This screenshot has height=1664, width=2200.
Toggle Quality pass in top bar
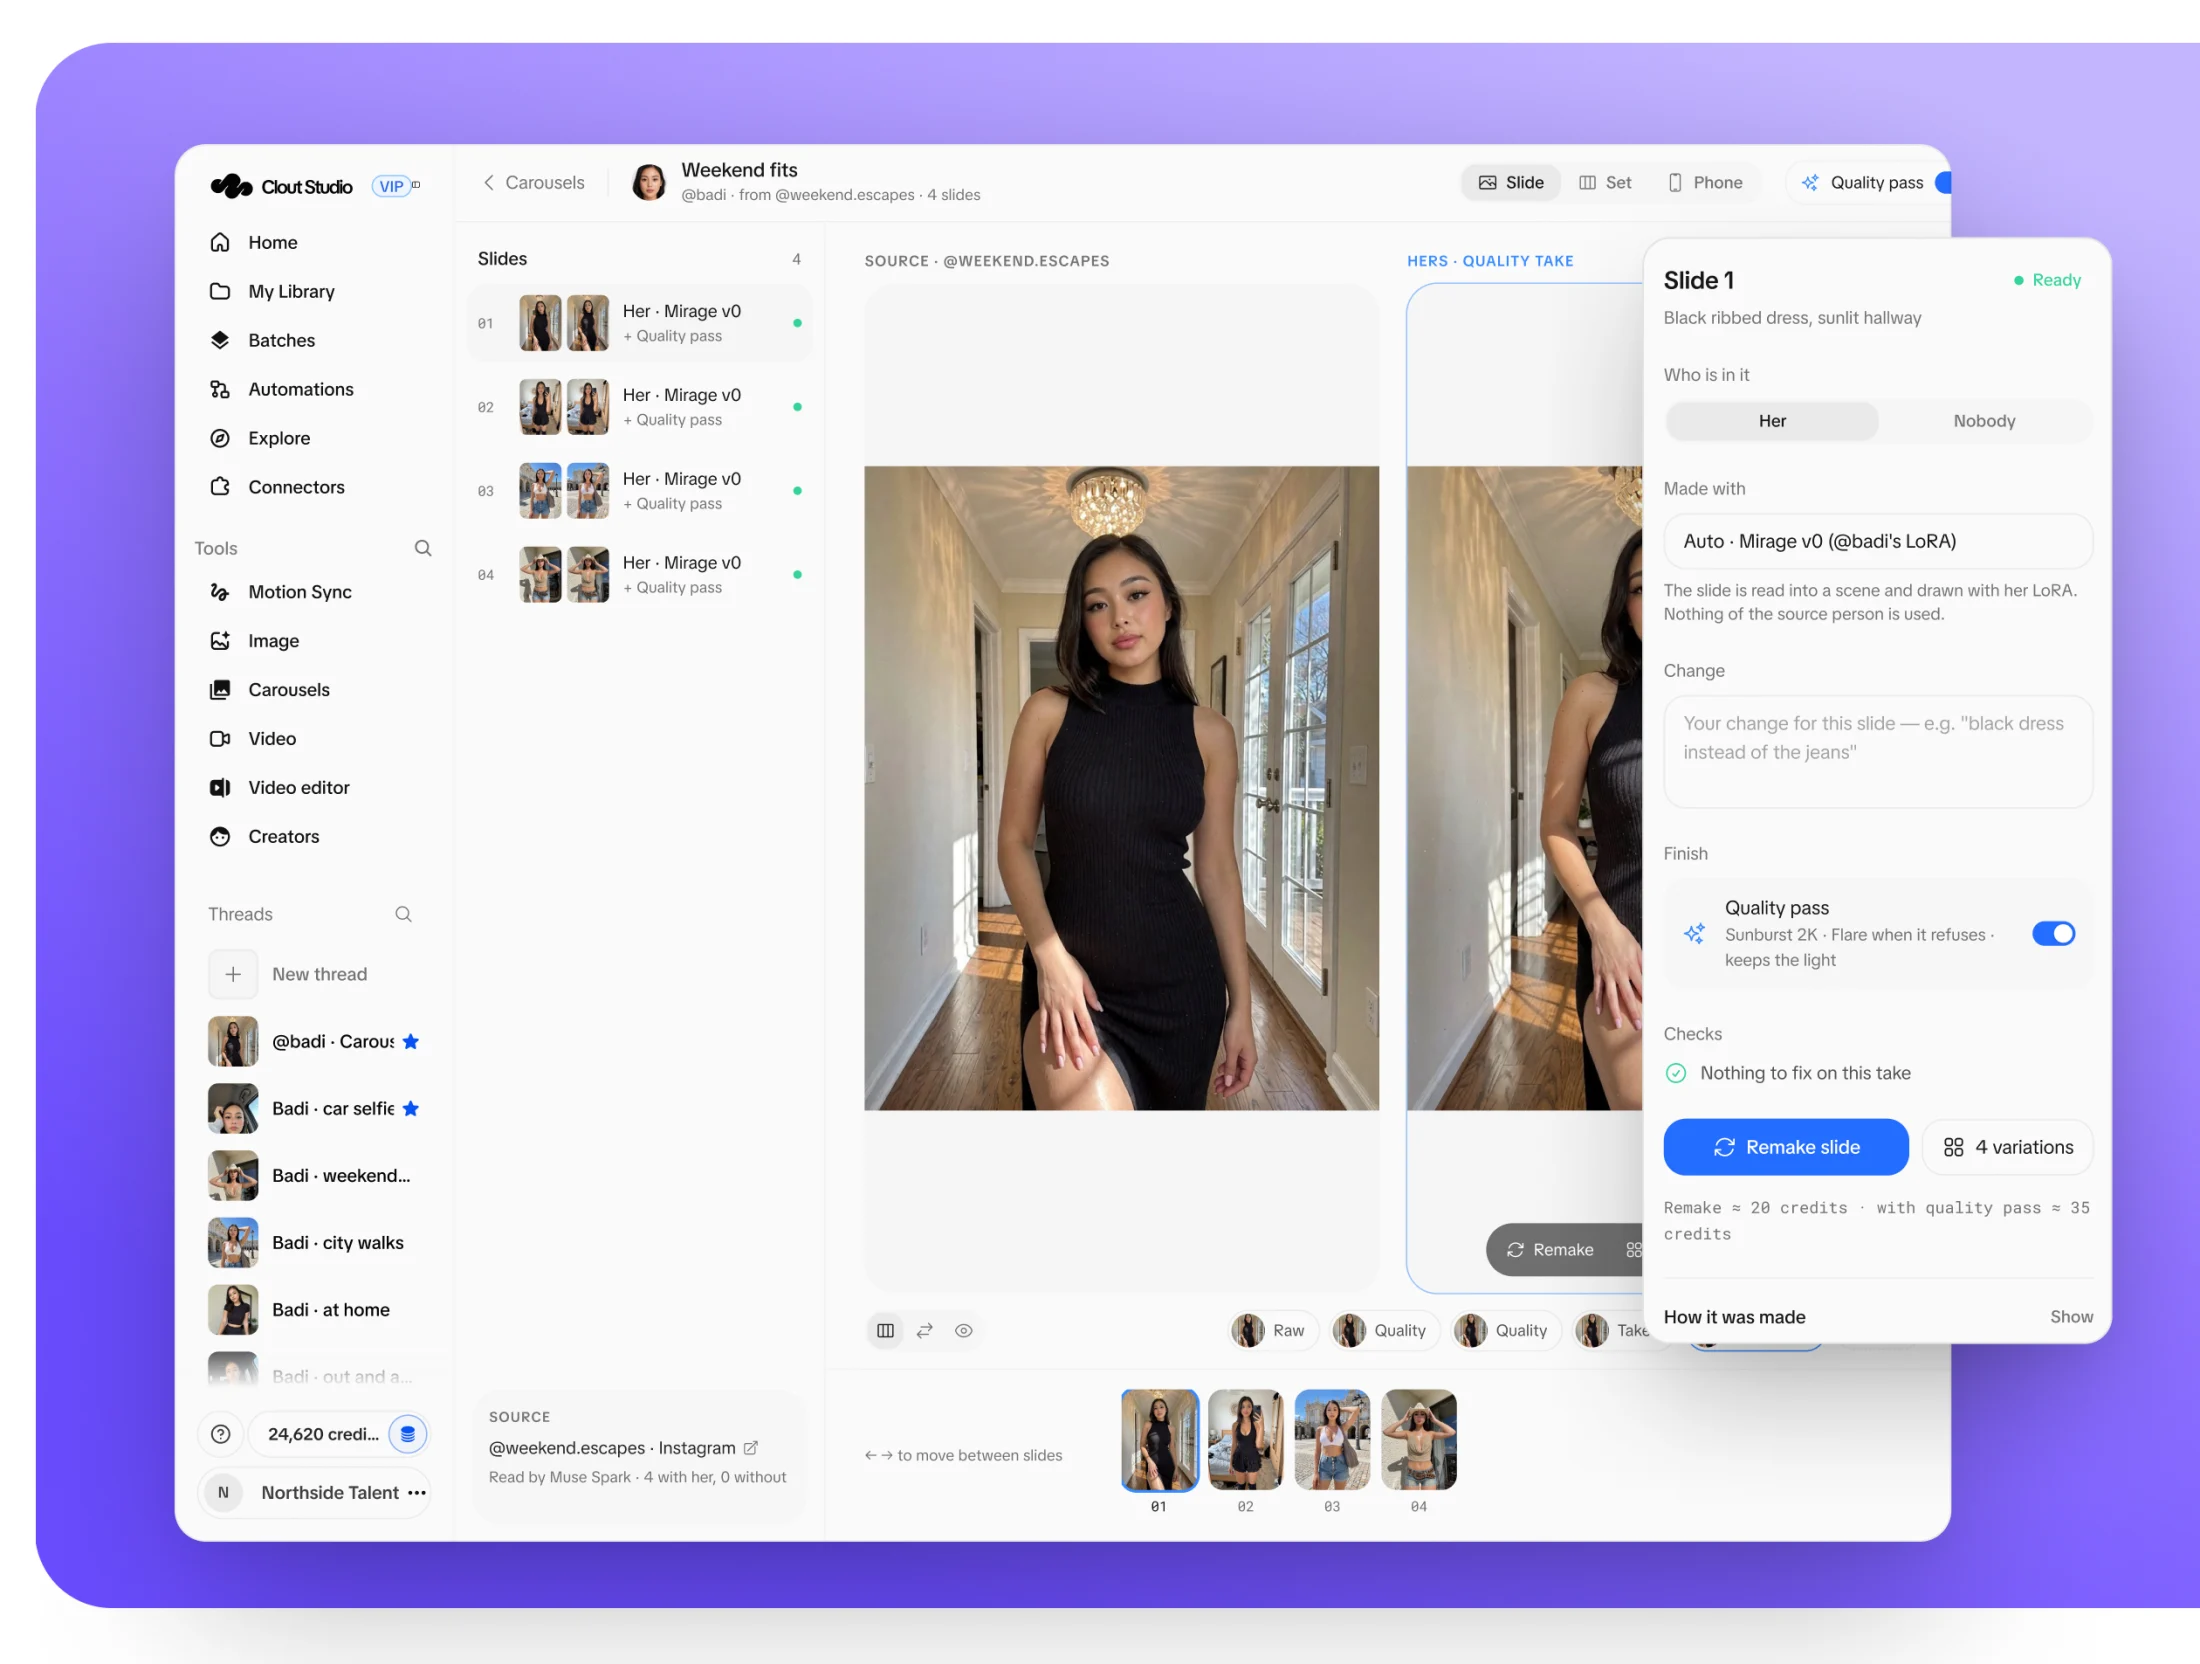click(x=1943, y=182)
